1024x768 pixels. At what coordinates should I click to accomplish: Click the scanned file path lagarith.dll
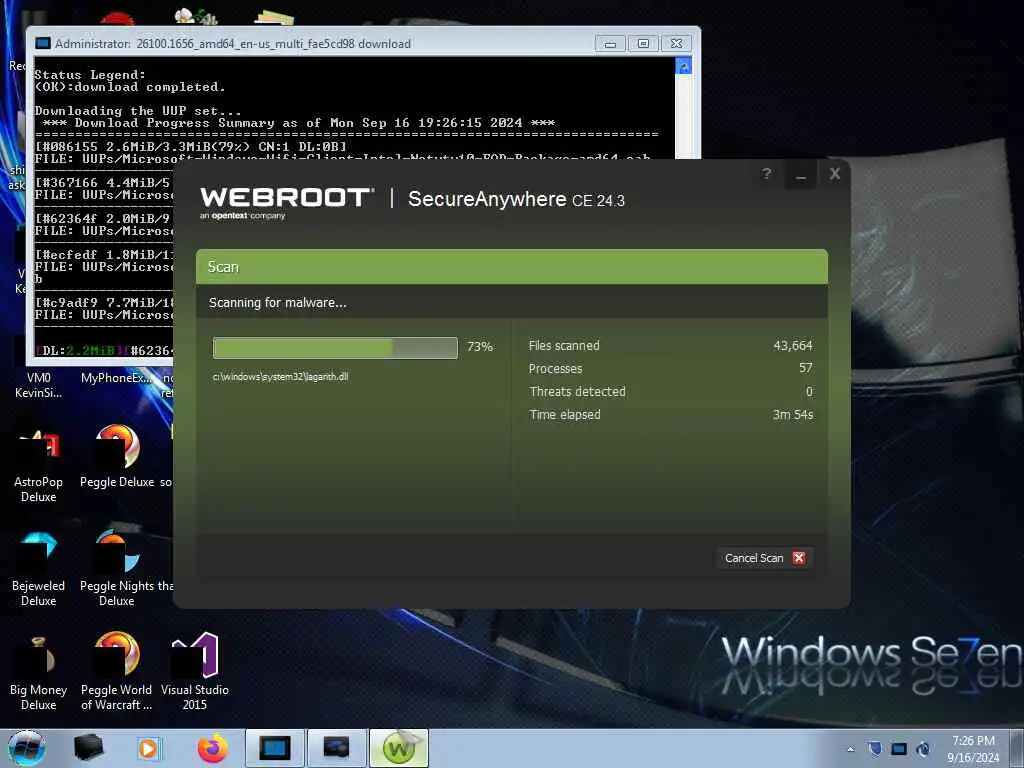pos(280,377)
